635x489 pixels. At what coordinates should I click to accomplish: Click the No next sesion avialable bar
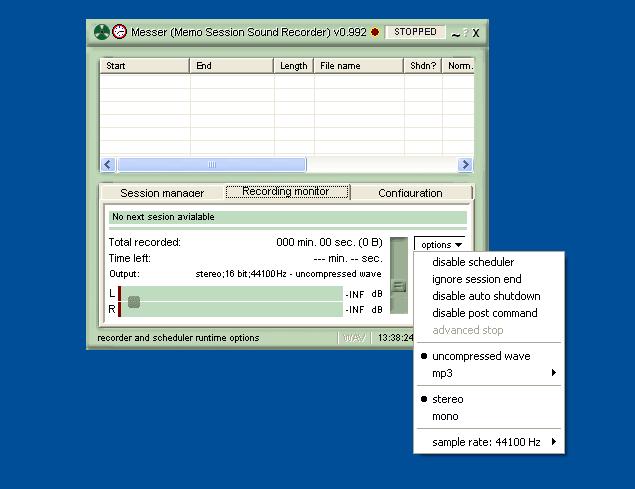[288, 217]
